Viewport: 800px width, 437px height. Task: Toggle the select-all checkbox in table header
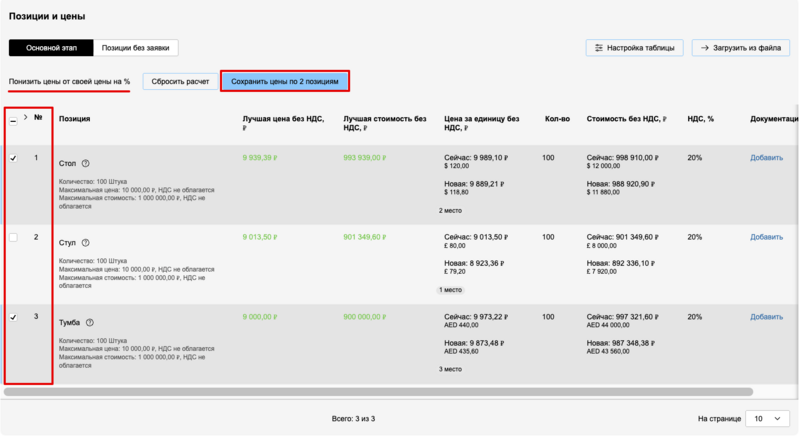click(x=13, y=120)
